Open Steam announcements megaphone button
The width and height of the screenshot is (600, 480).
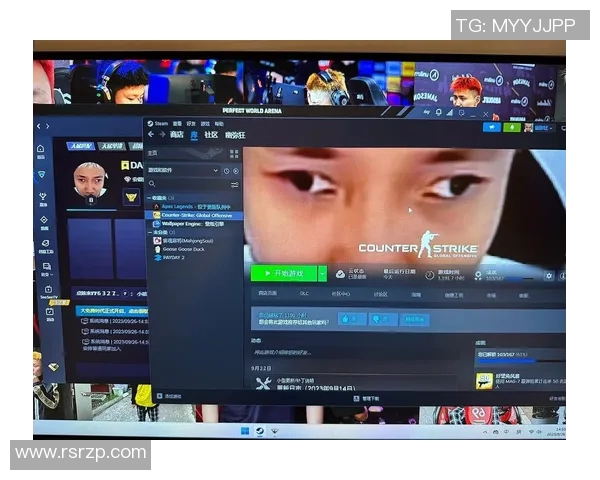[492, 127]
